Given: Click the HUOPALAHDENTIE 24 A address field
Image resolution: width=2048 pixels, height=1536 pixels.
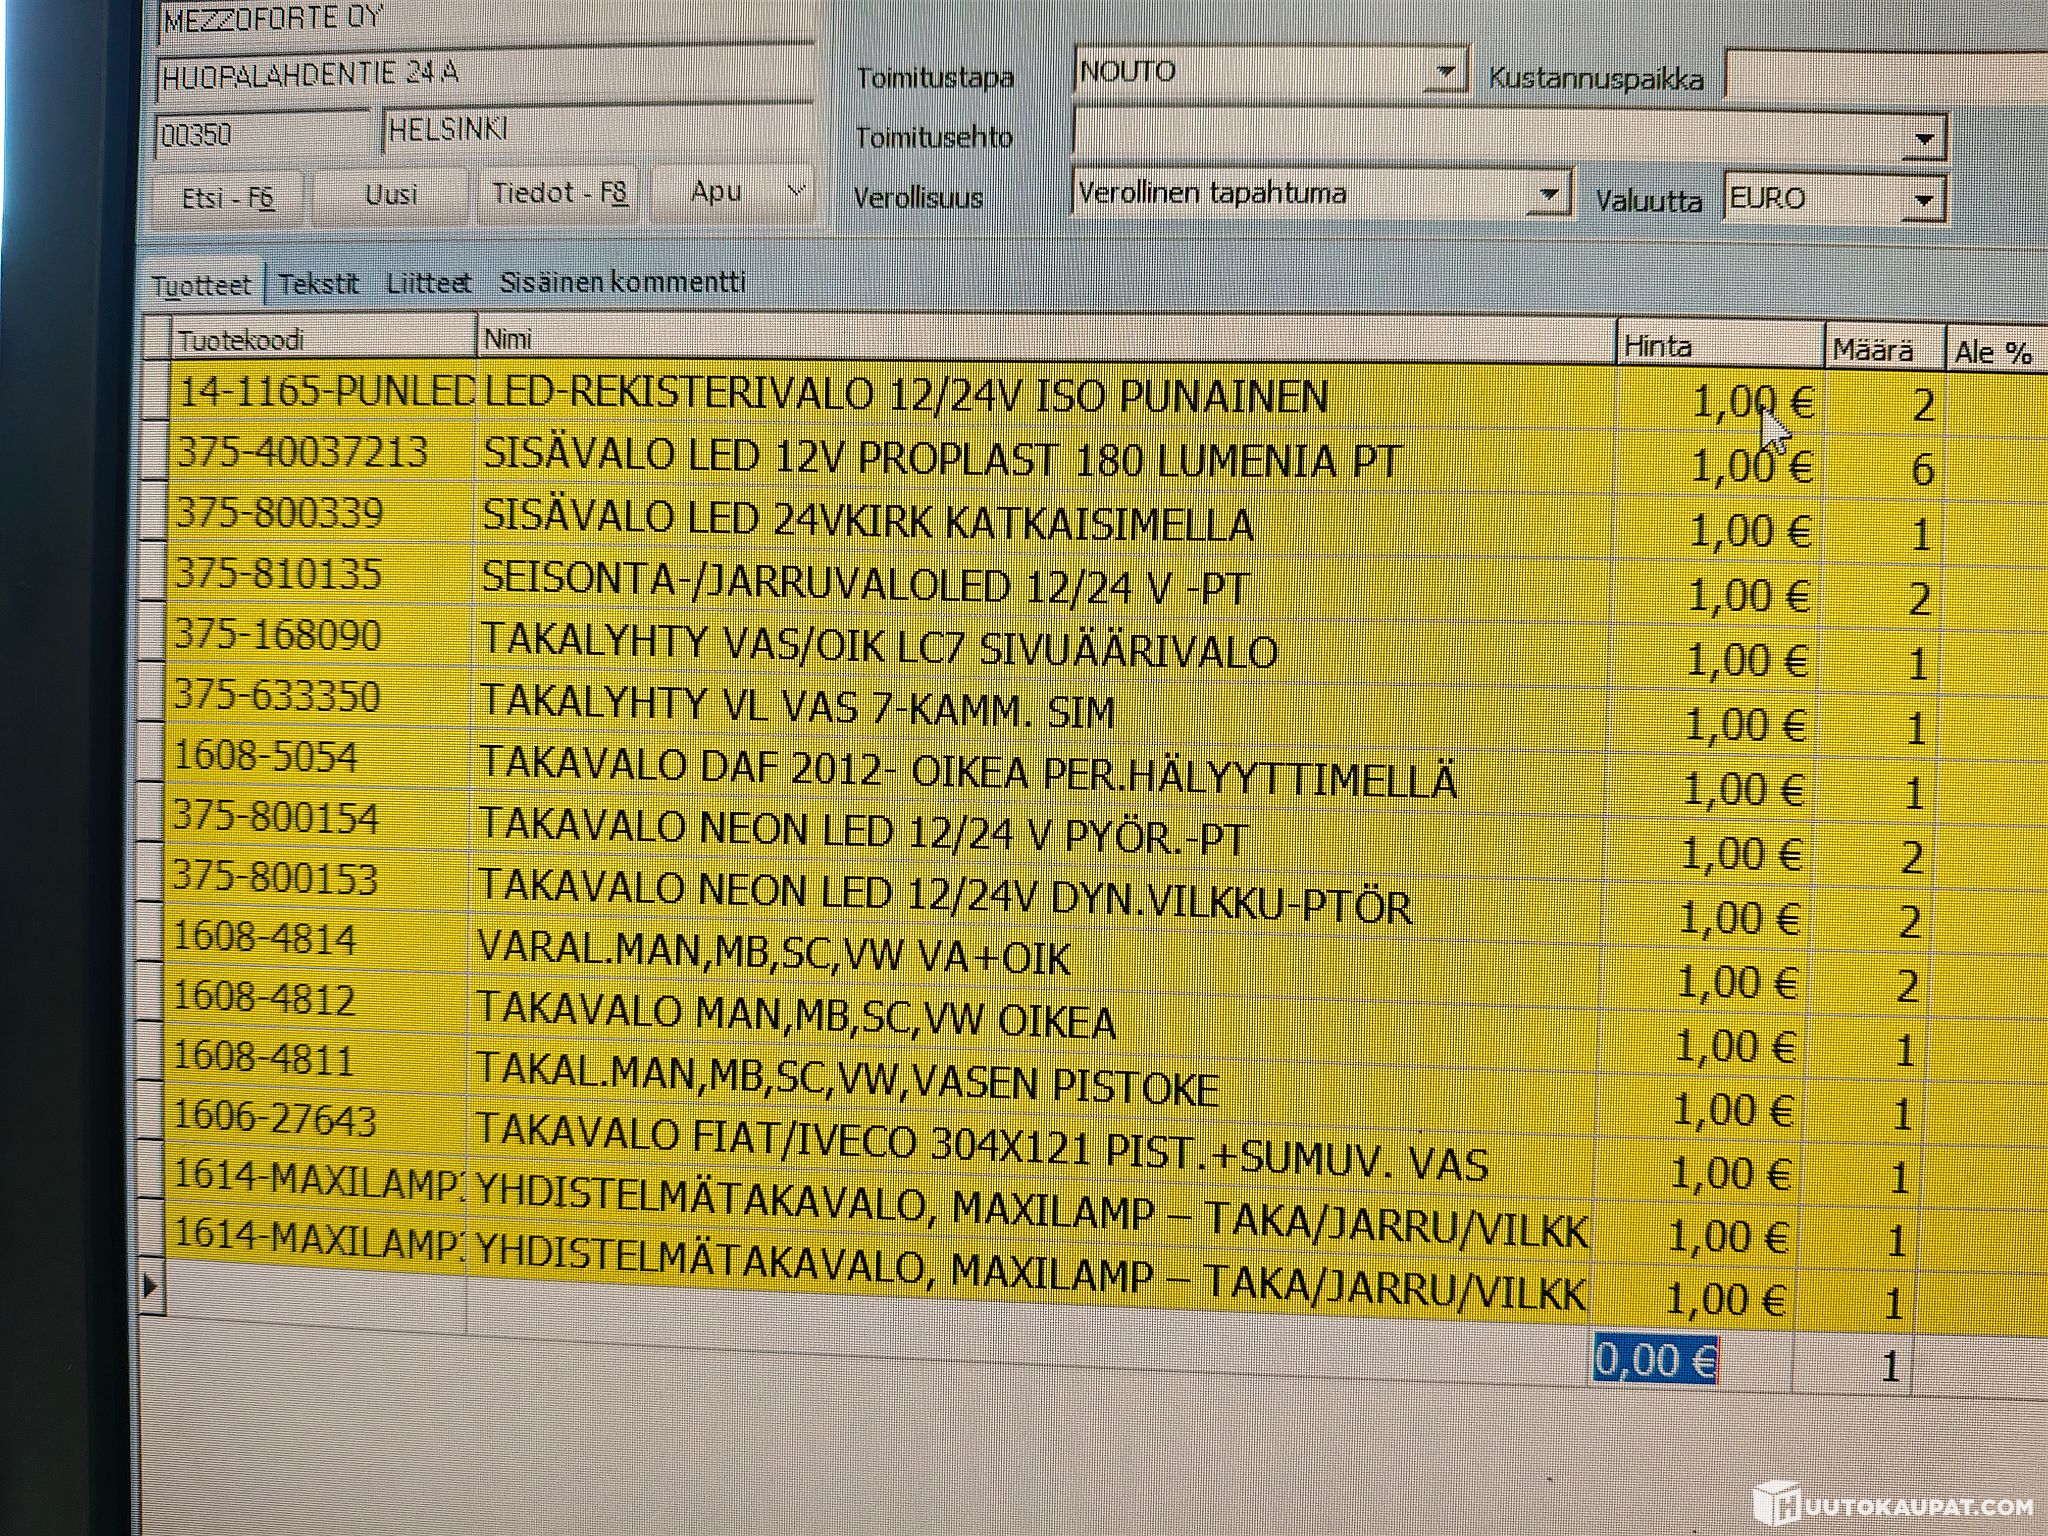Looking at the screenshot, I should 486,75.
